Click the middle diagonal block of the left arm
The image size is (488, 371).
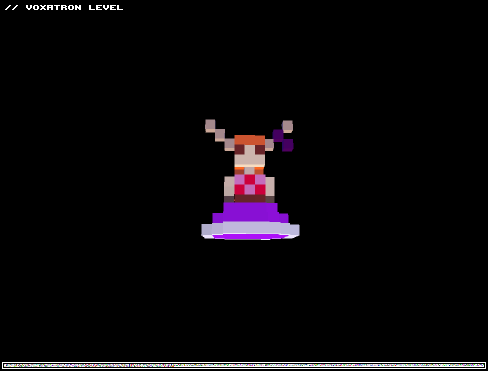point(220,135)
